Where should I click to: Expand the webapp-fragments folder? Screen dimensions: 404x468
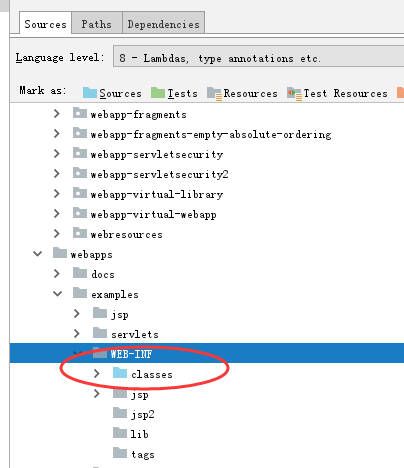[x=57, y=114]
